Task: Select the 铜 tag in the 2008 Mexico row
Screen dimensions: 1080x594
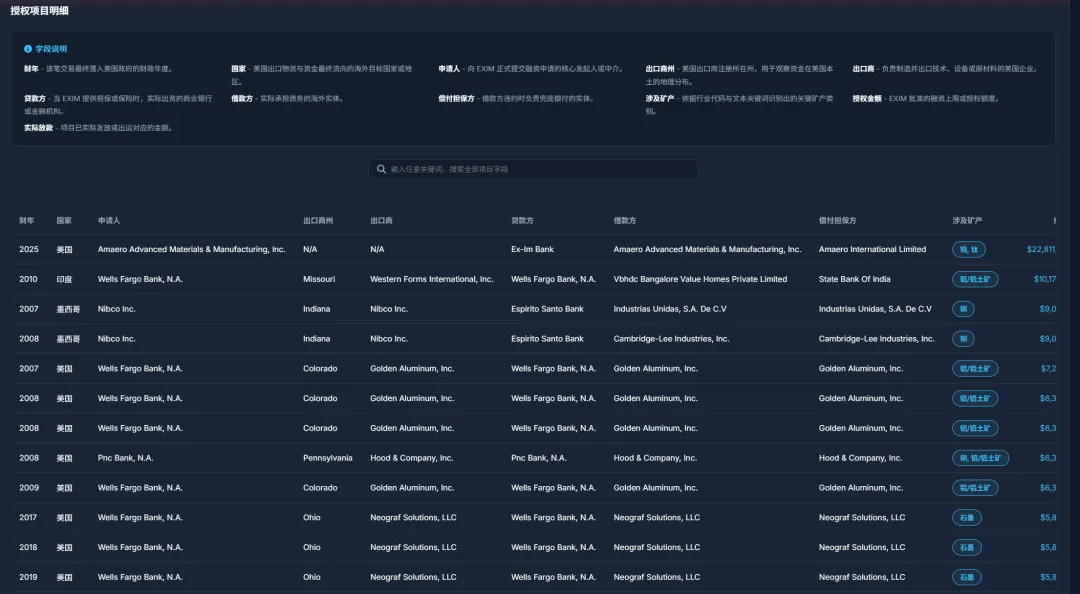Action: click(x=963, y=339)
